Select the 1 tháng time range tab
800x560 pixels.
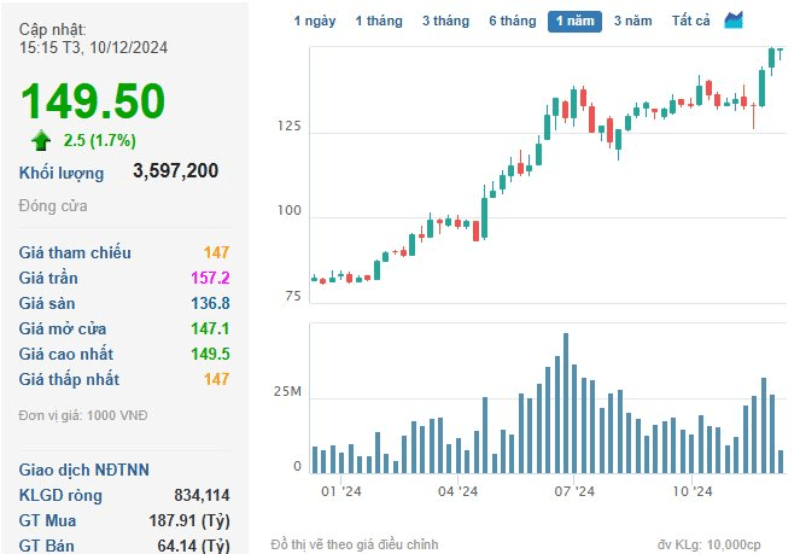(379, 21)
